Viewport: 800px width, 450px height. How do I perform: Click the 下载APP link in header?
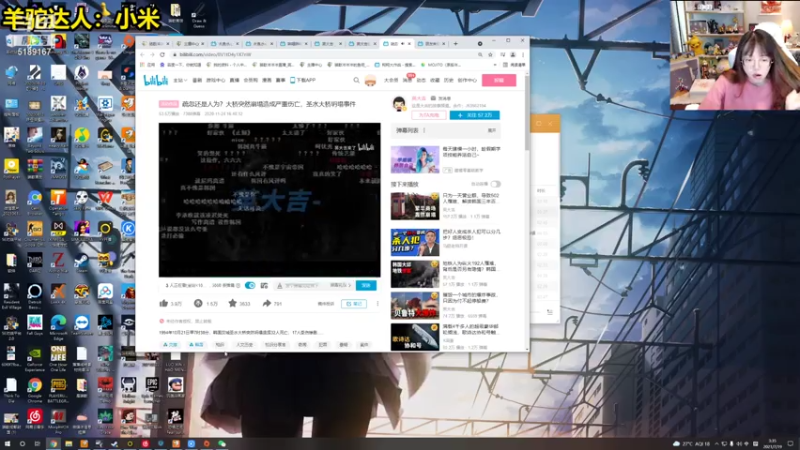303,80
